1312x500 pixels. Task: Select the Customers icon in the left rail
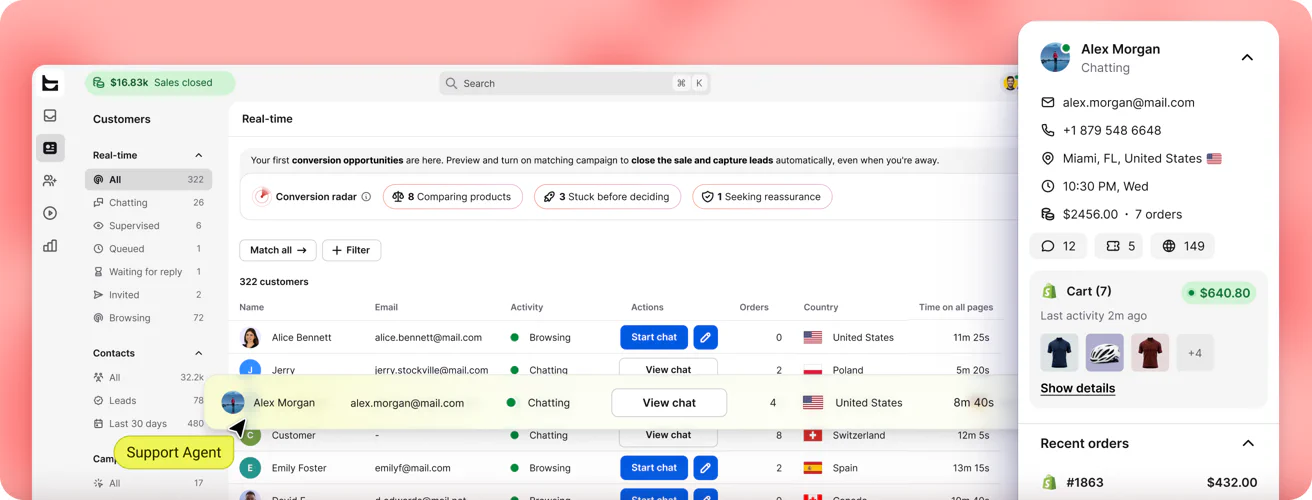[50, 148]
